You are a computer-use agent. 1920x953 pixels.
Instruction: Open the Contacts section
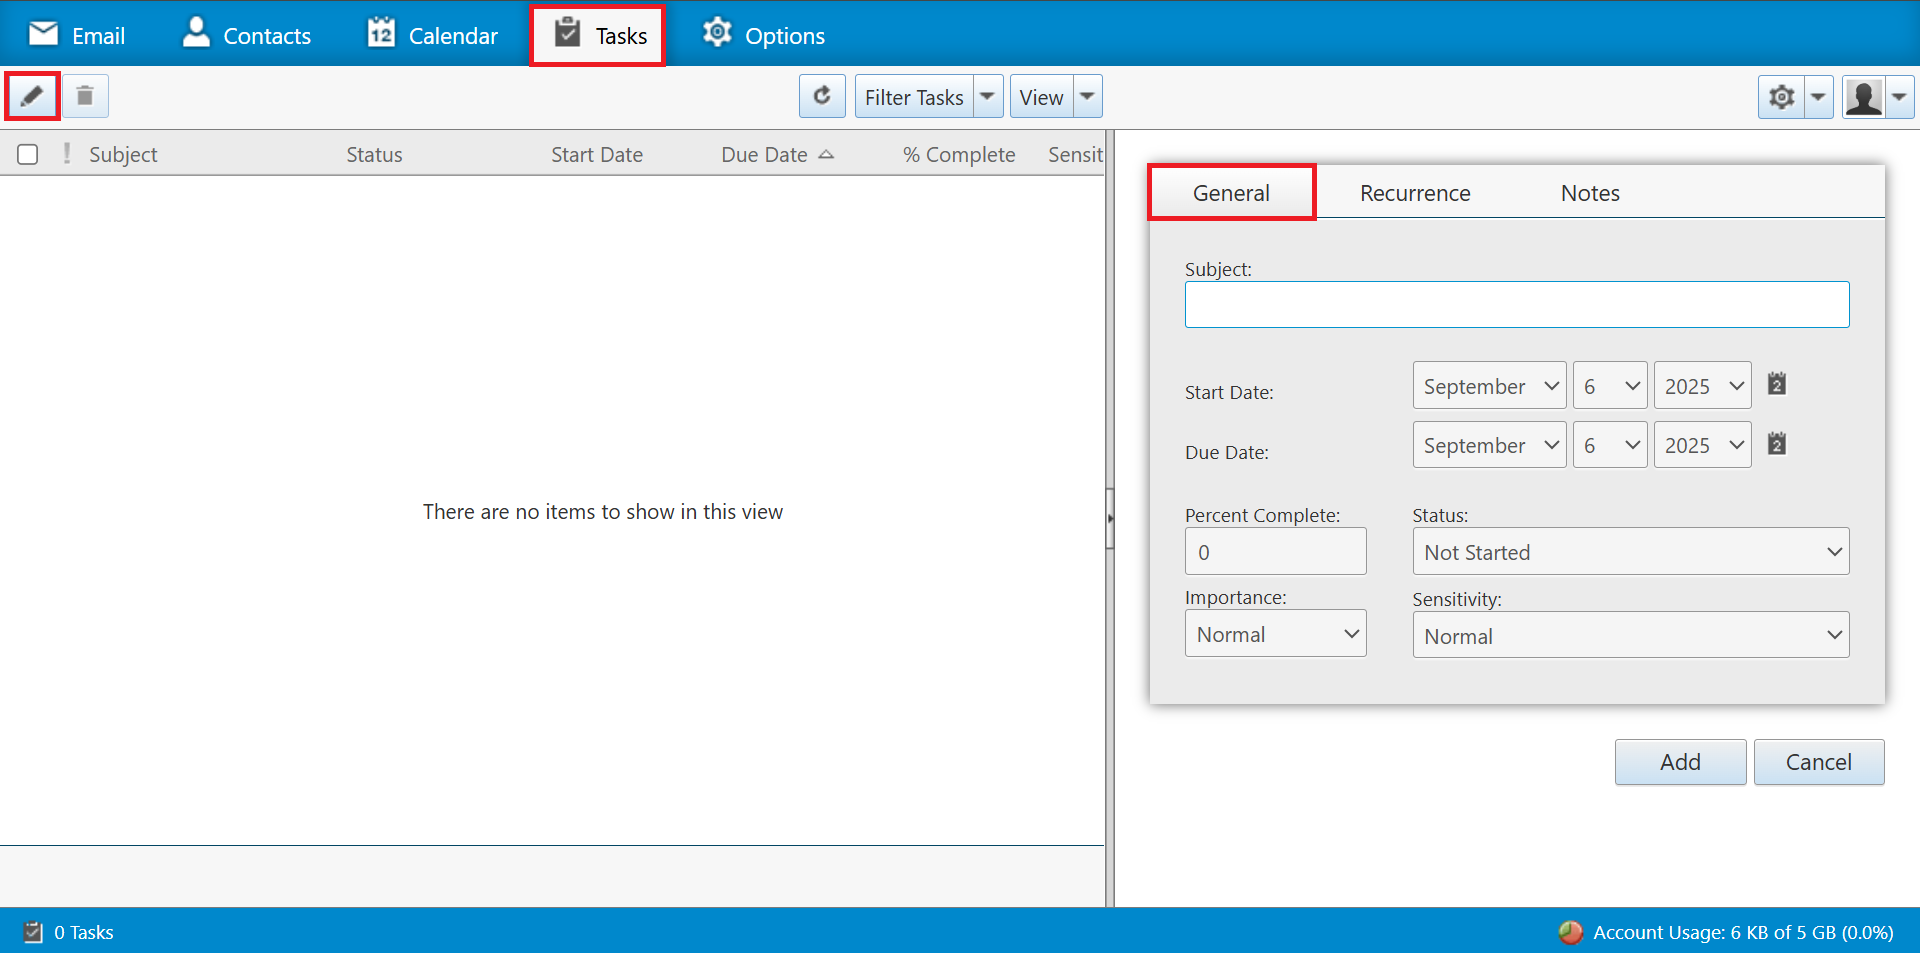pyautogui.click(x=246, y=35)
